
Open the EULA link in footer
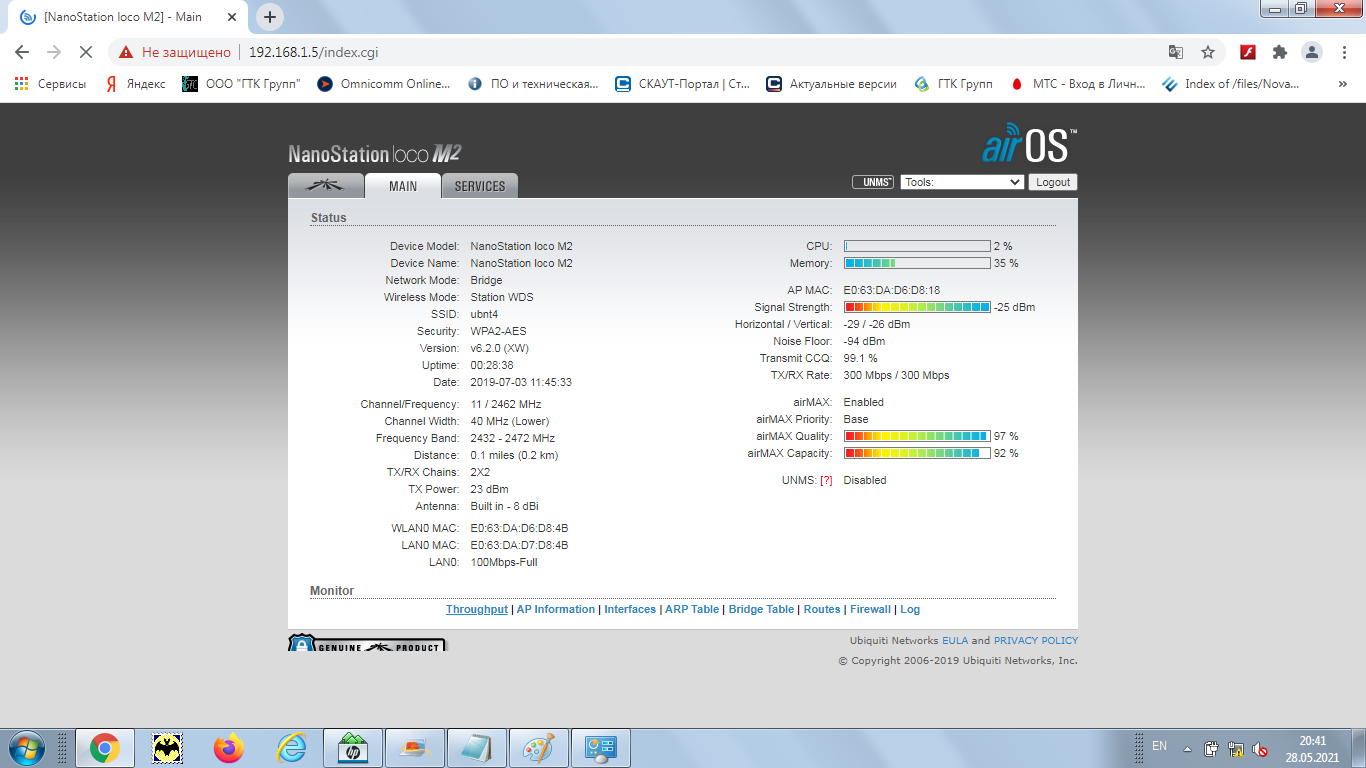pyautogui.click(x=955, y=640)
